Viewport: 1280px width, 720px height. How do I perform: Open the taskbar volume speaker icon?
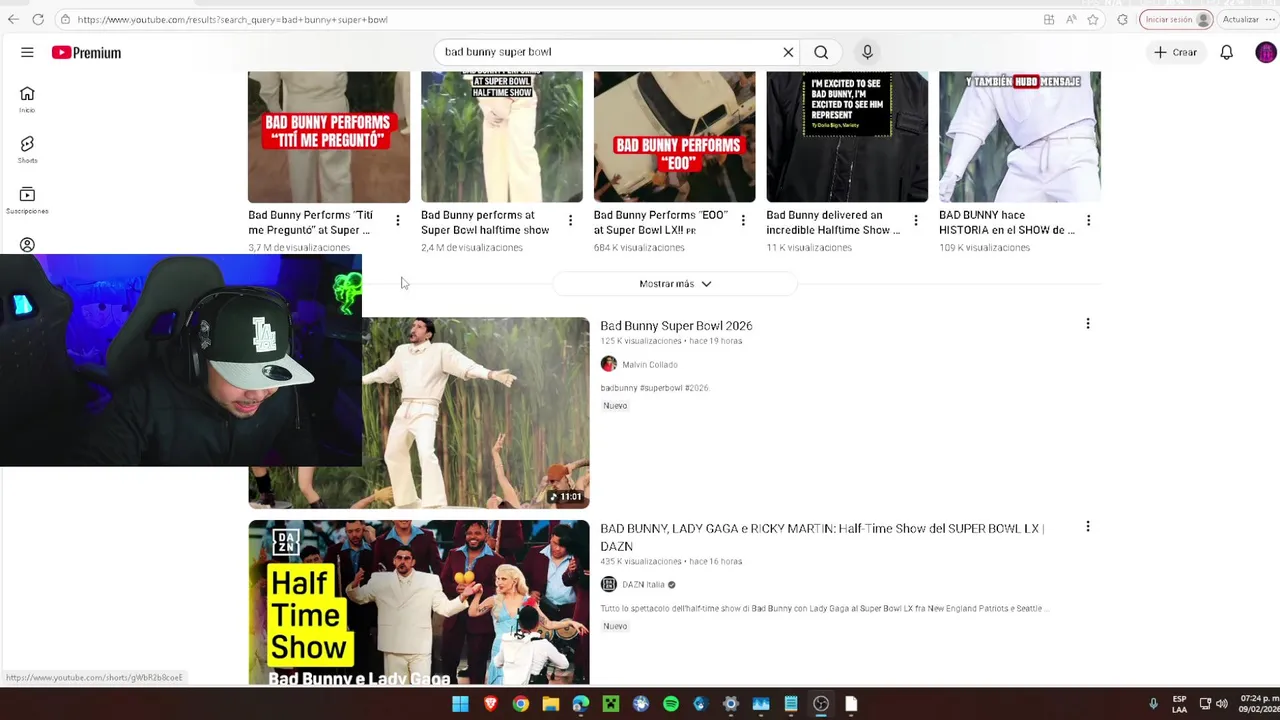point(1221,704)
